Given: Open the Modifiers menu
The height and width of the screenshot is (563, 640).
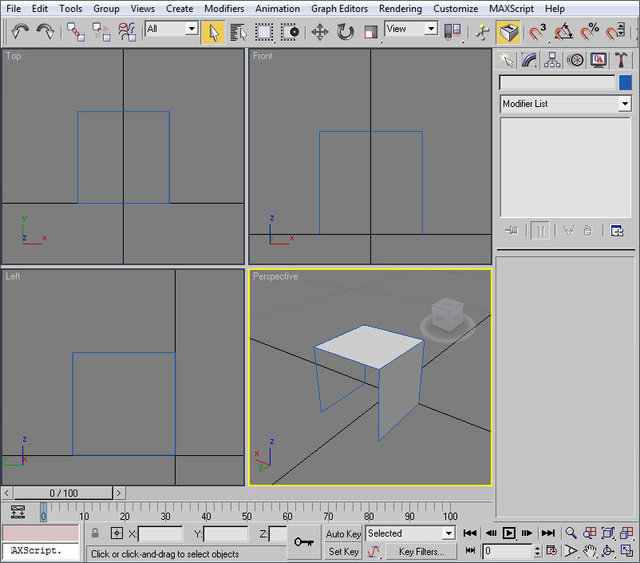Looking at the screenshot, I should click(x=223, y=8).
